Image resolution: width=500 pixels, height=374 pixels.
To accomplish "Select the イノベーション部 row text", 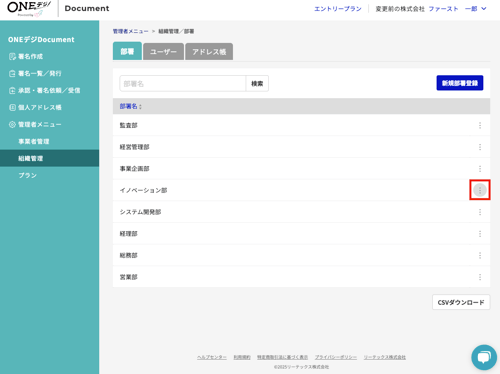I will point(143,190).
